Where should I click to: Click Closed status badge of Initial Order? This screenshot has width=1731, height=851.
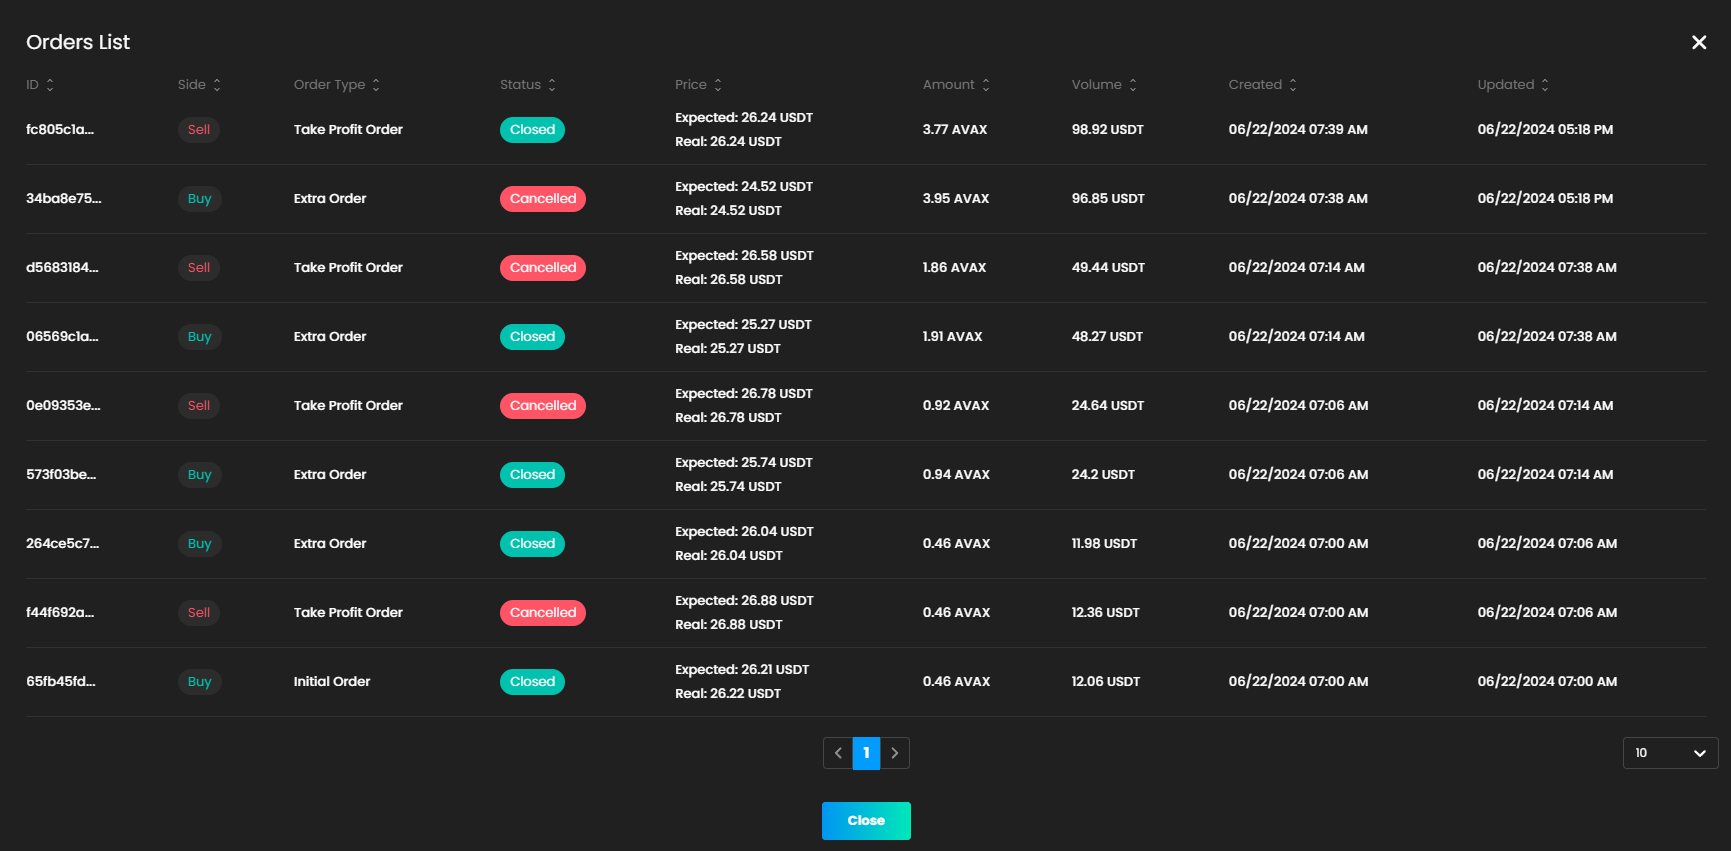532,682
